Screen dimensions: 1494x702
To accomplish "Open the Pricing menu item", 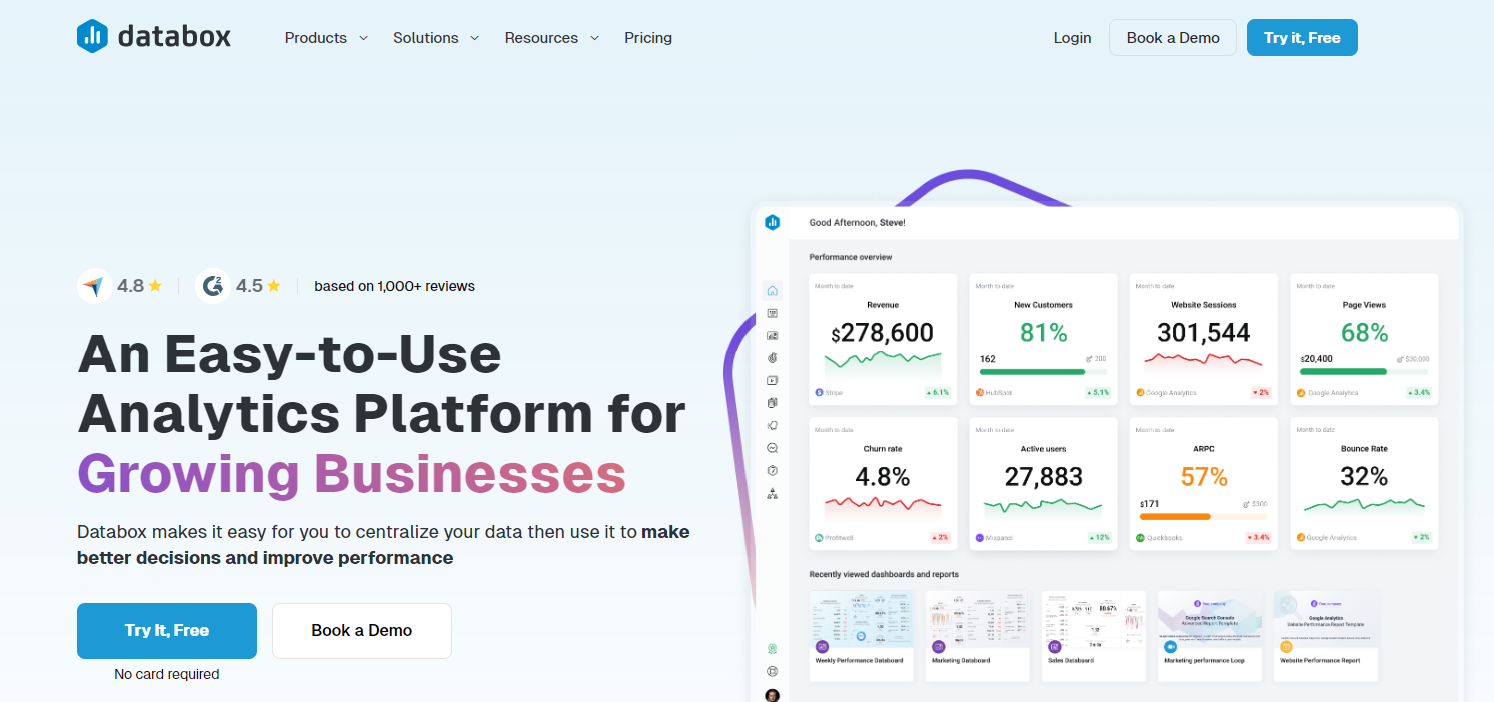I will pos(648,37).
